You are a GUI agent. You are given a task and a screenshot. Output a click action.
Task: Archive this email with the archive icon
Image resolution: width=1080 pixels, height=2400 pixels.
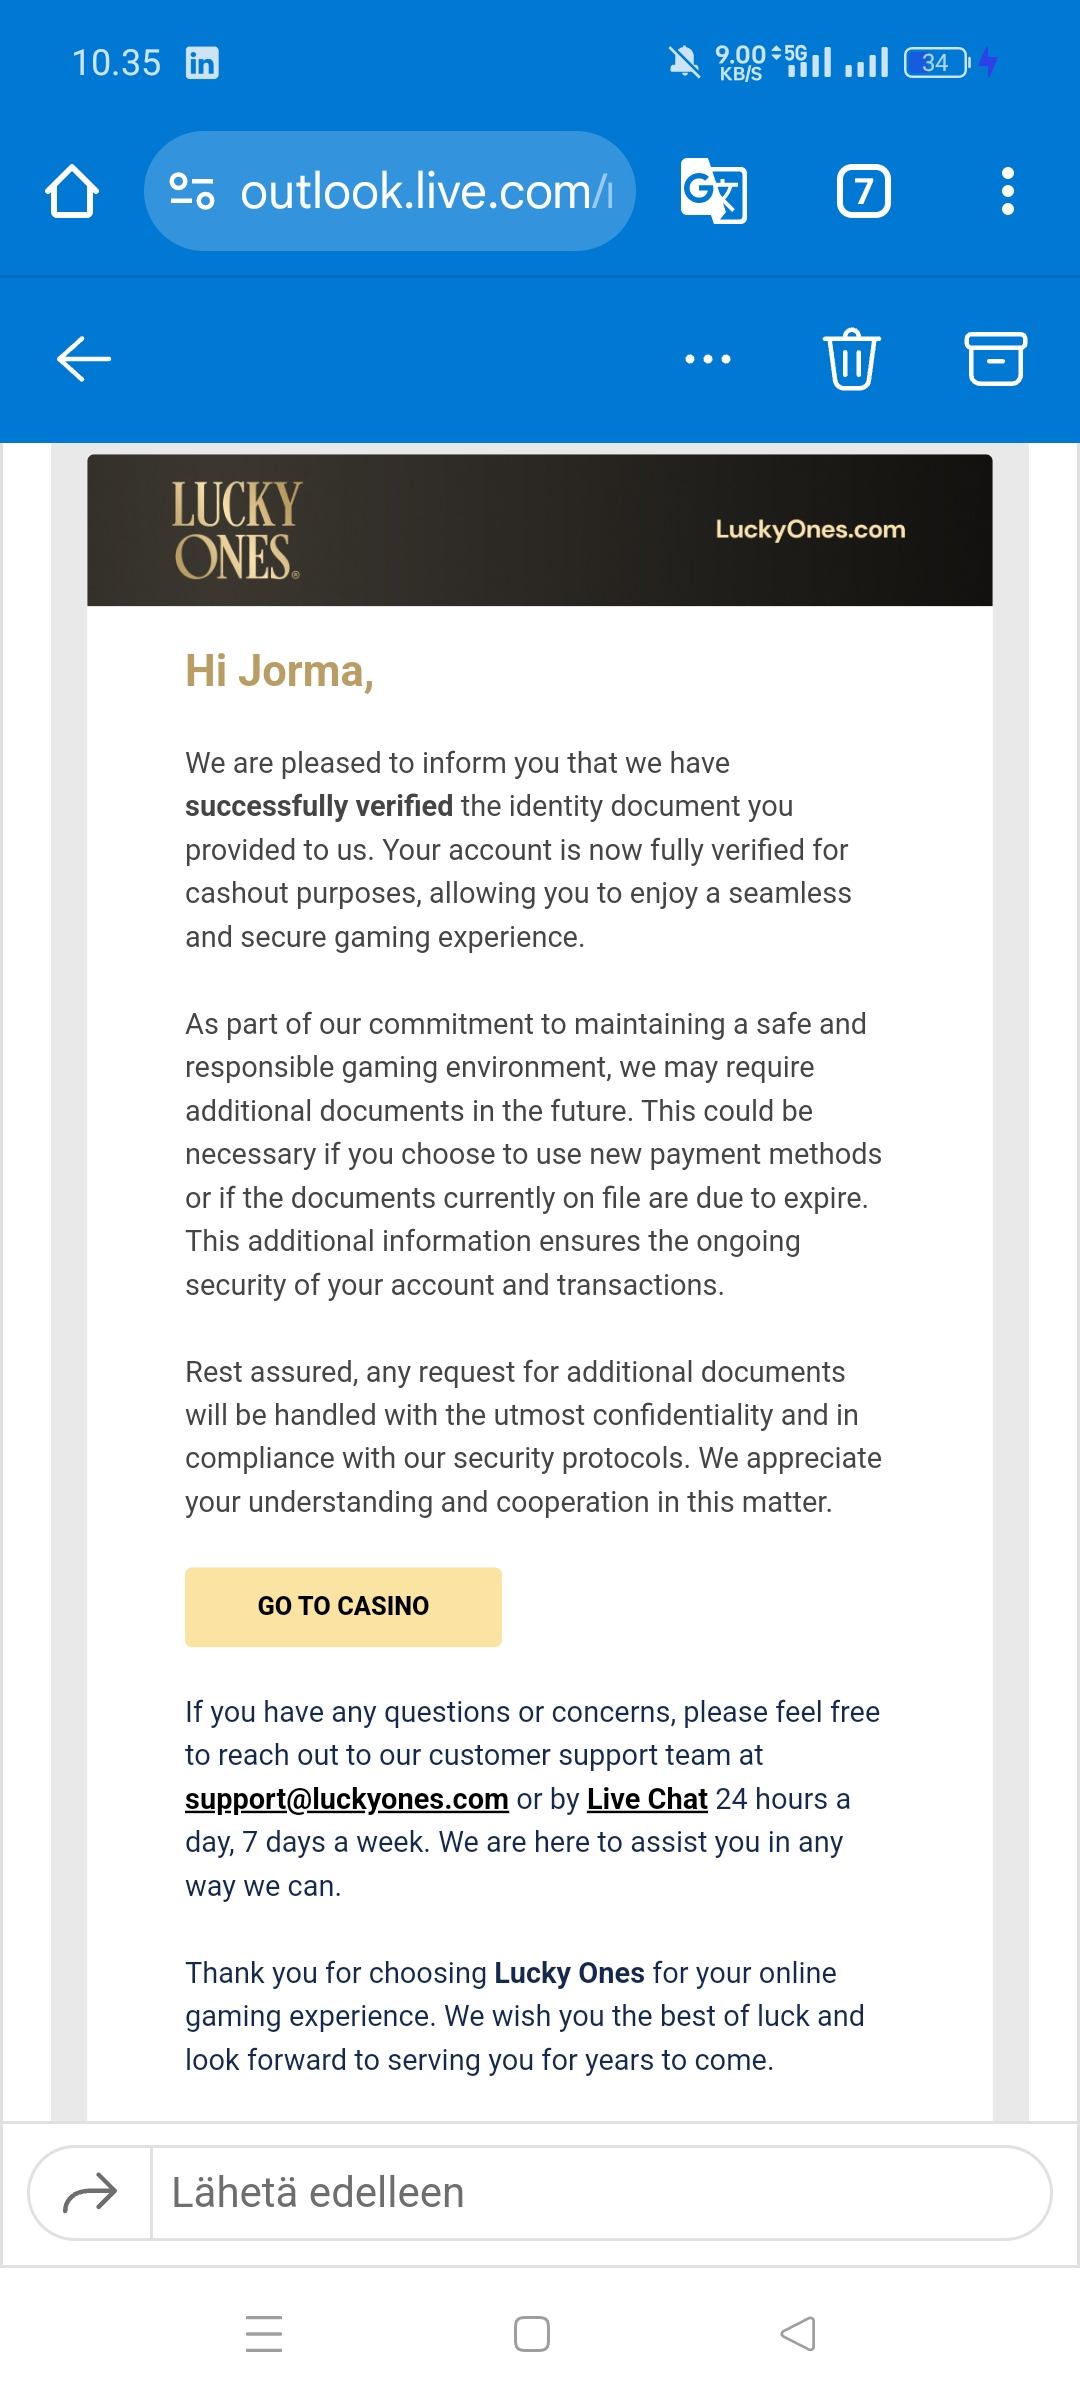(995, 358)
